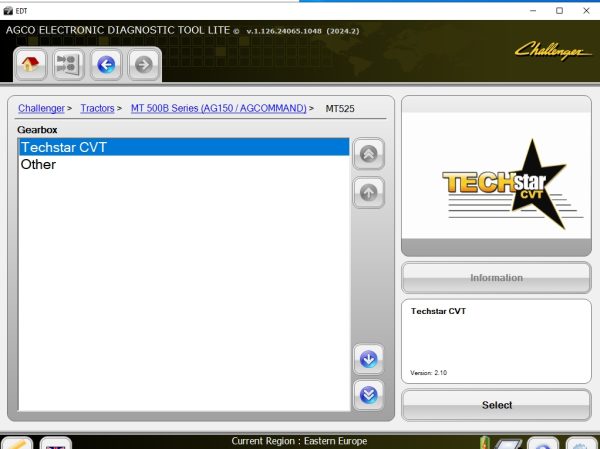This screenshot has height=449, width=600.
Task: Click the Current Region Eastern Europe text
Action: pos(299,441)
